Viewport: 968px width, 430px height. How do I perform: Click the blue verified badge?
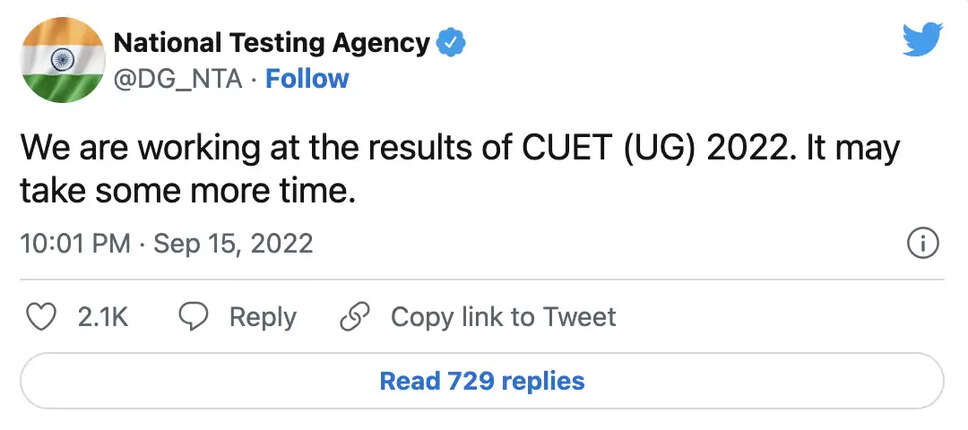452,43
